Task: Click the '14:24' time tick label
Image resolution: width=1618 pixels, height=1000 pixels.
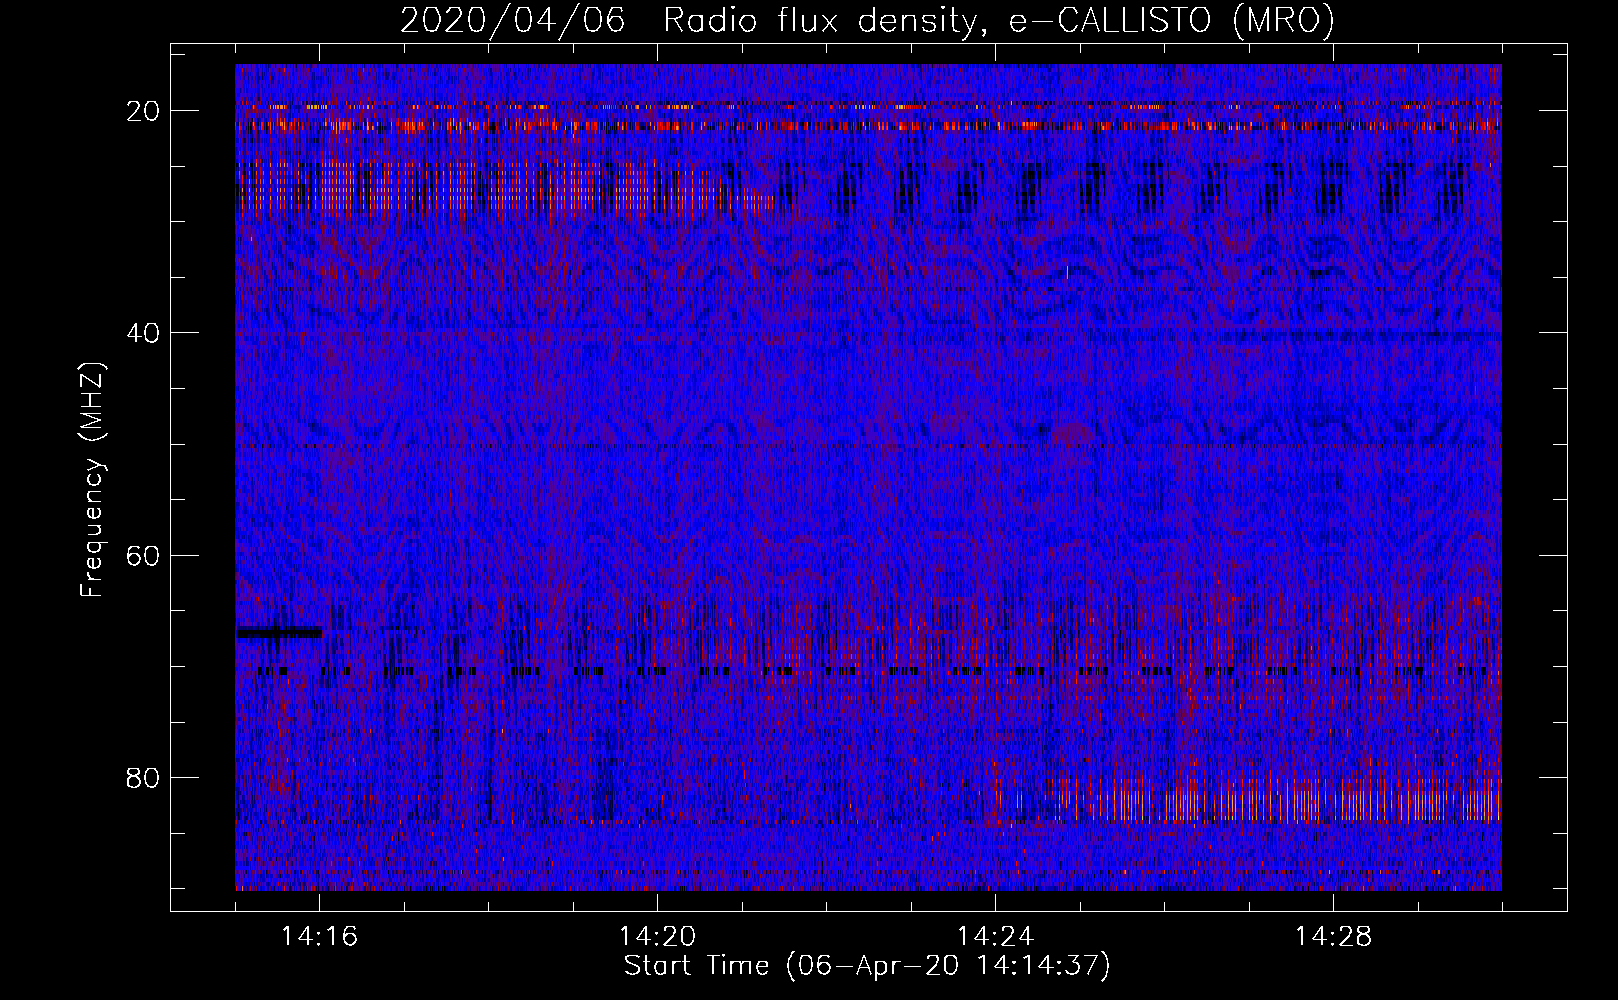Action: (x=995, y=937)
